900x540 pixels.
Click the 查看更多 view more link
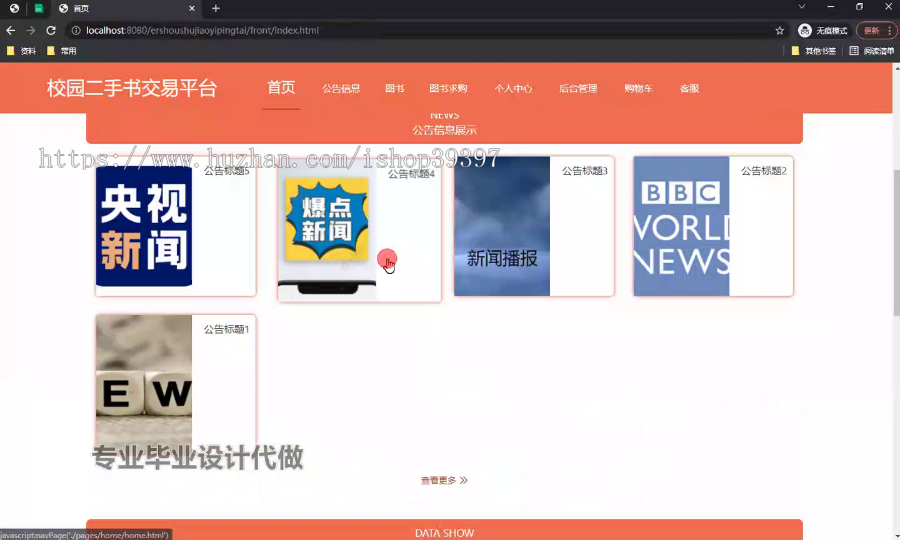click(444, 480)
